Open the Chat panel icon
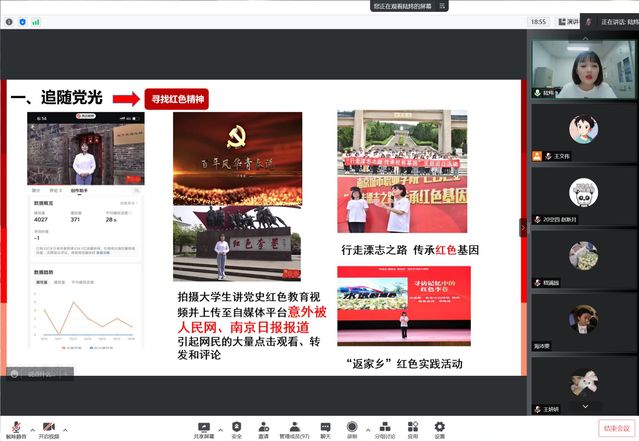Screen dimensions: 639x441 pos(325,425)
